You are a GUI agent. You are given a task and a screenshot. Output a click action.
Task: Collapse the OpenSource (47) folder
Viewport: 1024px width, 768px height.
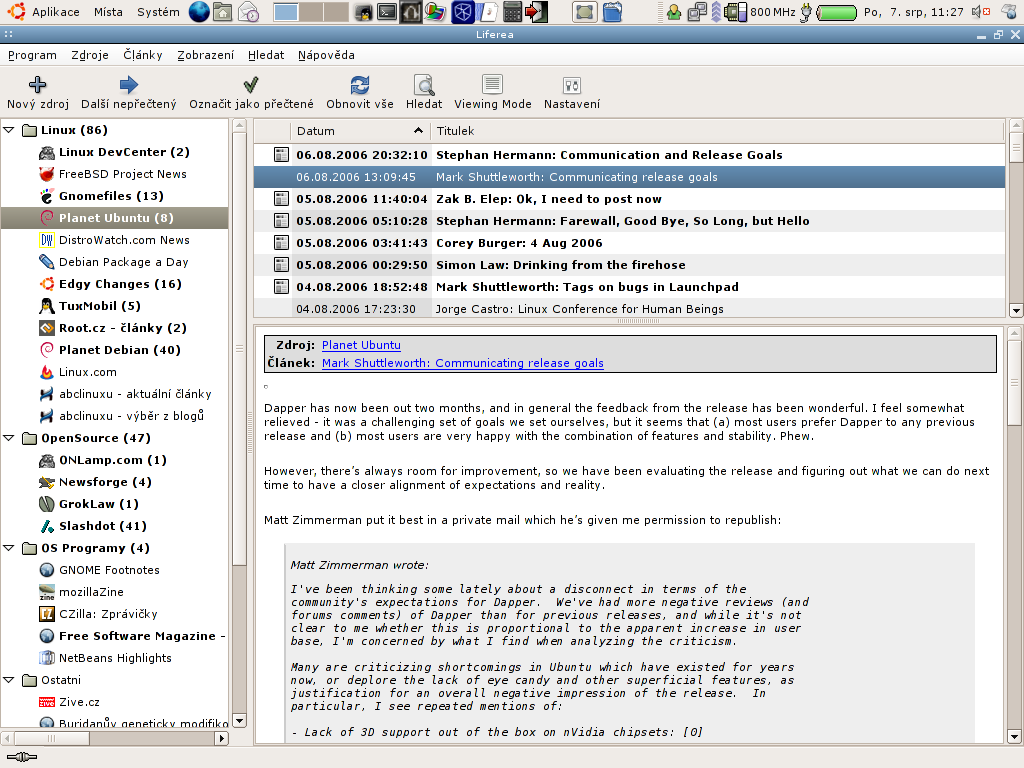[9, 438]
